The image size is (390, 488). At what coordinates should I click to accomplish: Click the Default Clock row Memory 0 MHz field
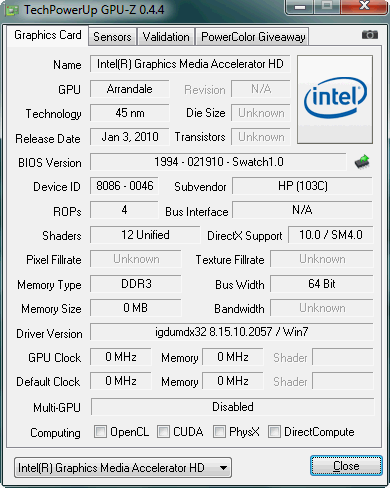[233, 381]
